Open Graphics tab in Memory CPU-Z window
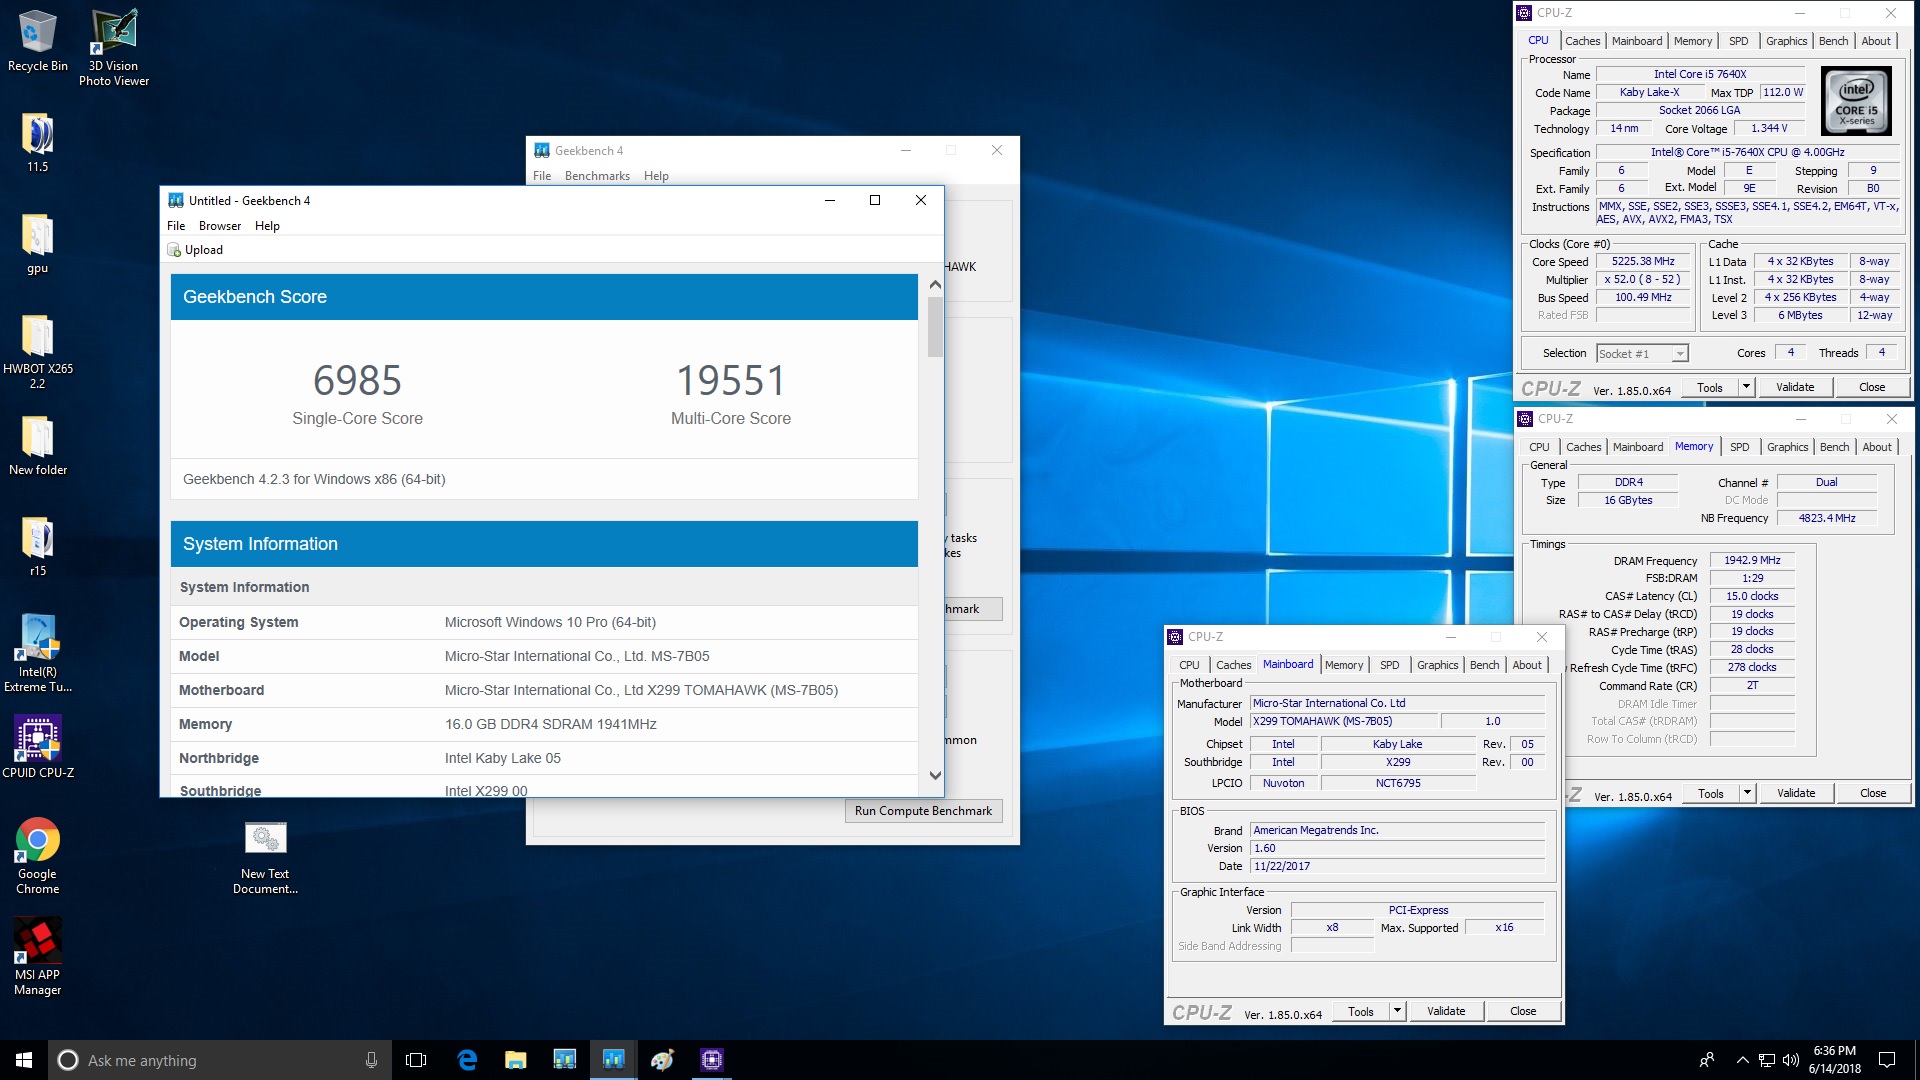The width and height of the screenshot is (1920, 1080). pos(1787,447)
